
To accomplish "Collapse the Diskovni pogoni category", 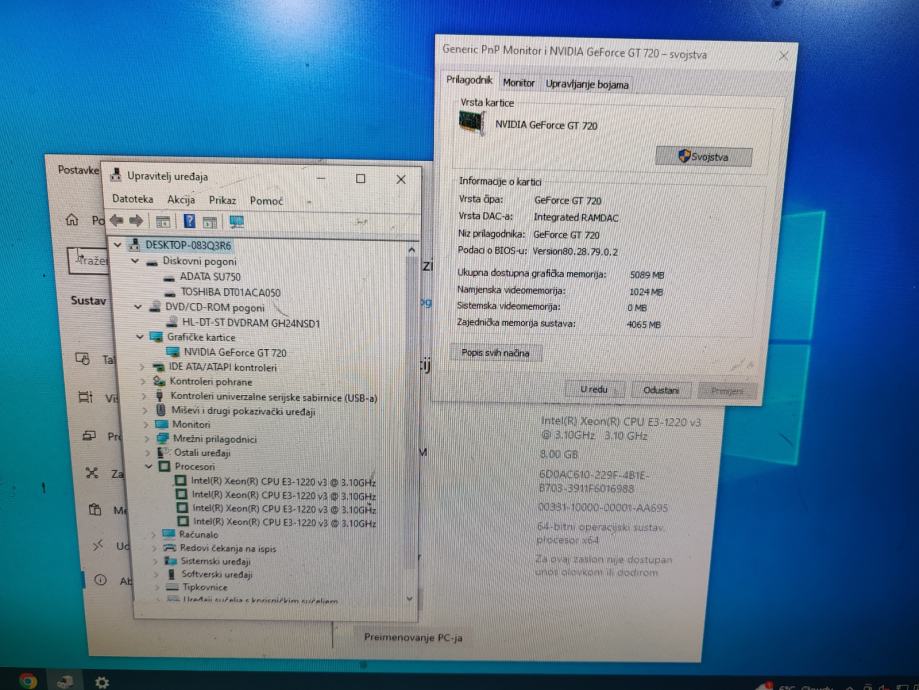I will pos(135,261).
